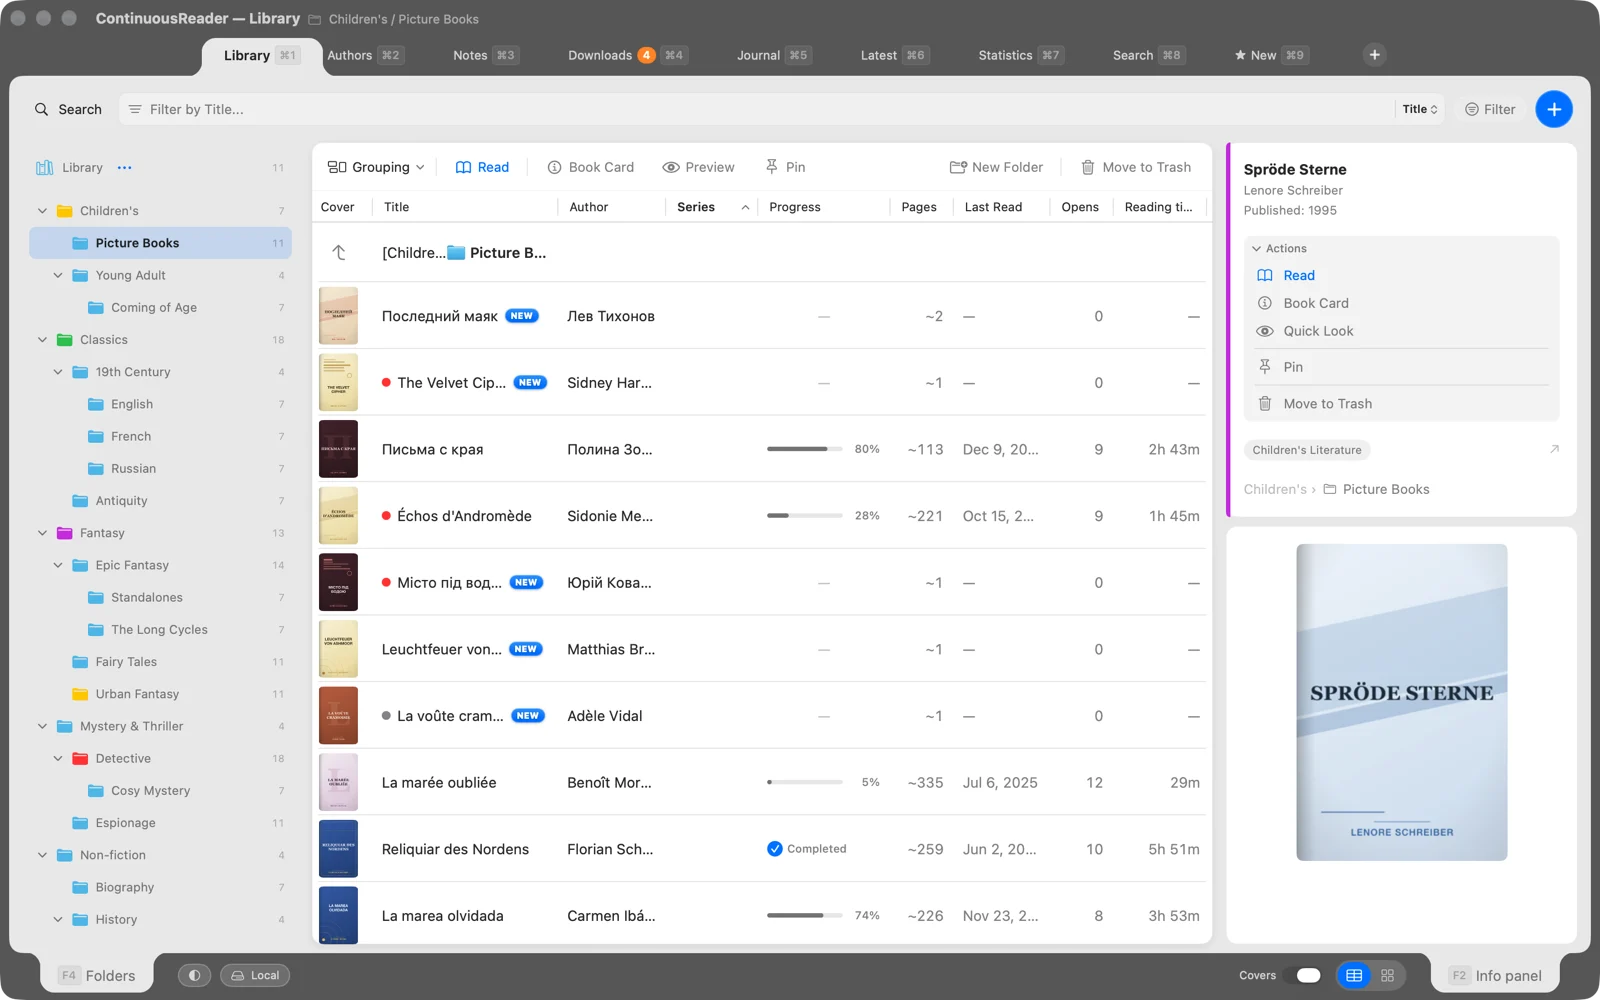Collapse the Actions section chevron
Image resolution: width=1600 pixels, height=1000 pixels.
1256,248
